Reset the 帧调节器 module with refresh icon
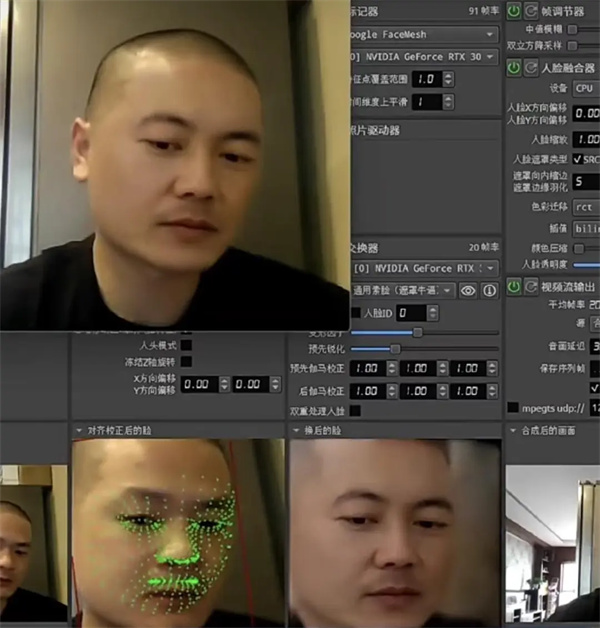Viewport: 600px width, 628px height. click(531, 11)
